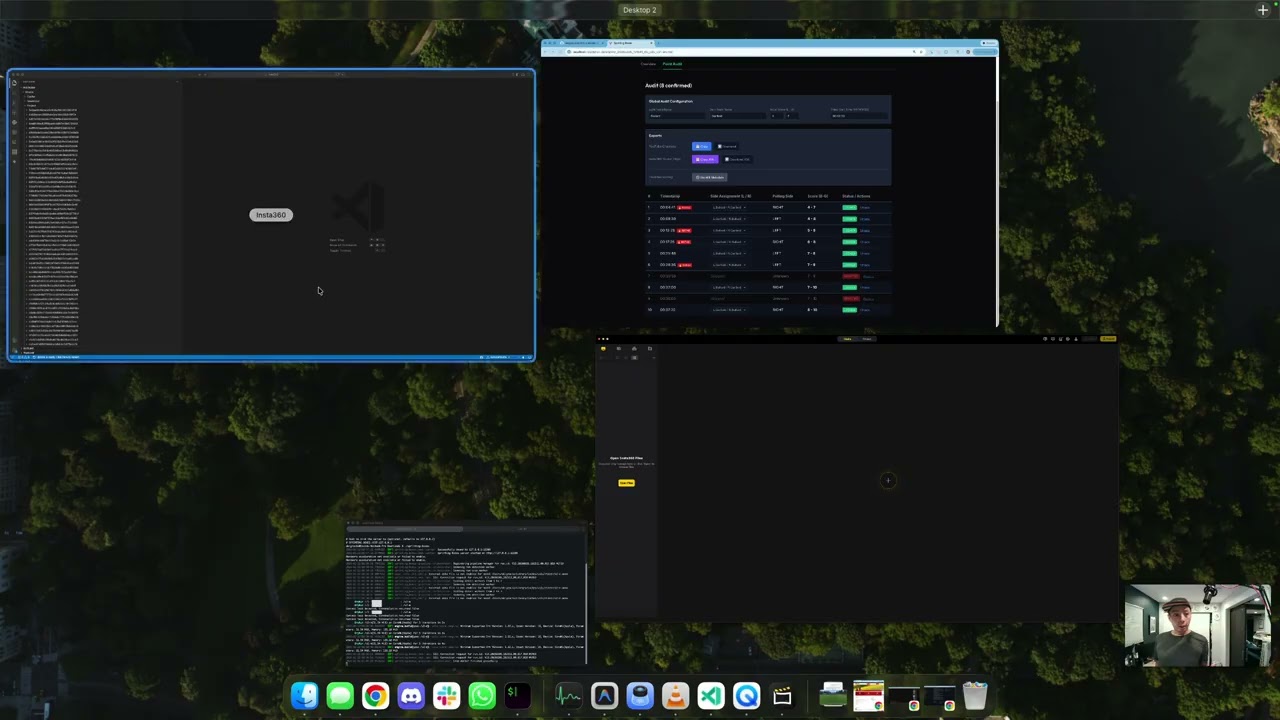The image size is (1280, 720).
Task: Open Discord from the dock
Action: coord(411,696)
